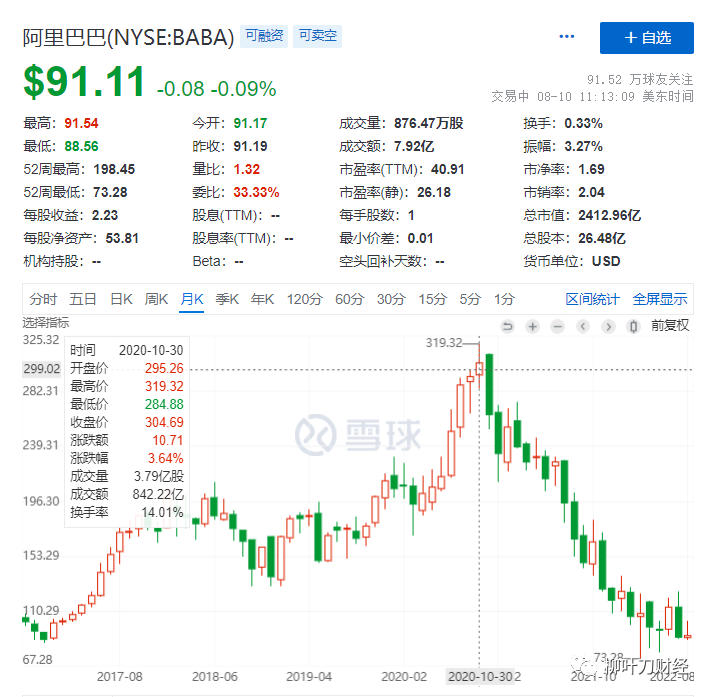The width and height of the screenshot is (711, 697).
Task: Switch to the 15分 interval tab
Action: (433, 299)
